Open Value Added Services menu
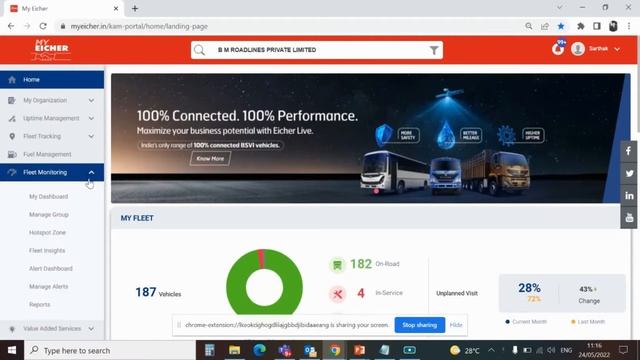This screenshot has width=640, height=360. [52, 329]
